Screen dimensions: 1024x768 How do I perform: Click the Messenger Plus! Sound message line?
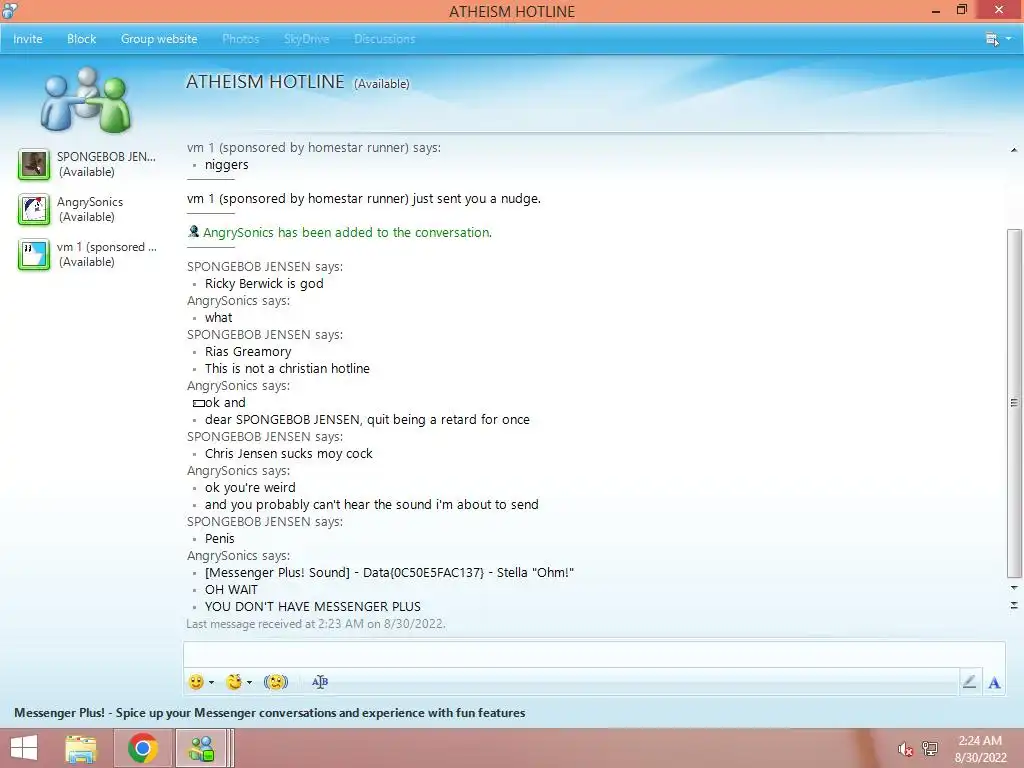point(389,572)
